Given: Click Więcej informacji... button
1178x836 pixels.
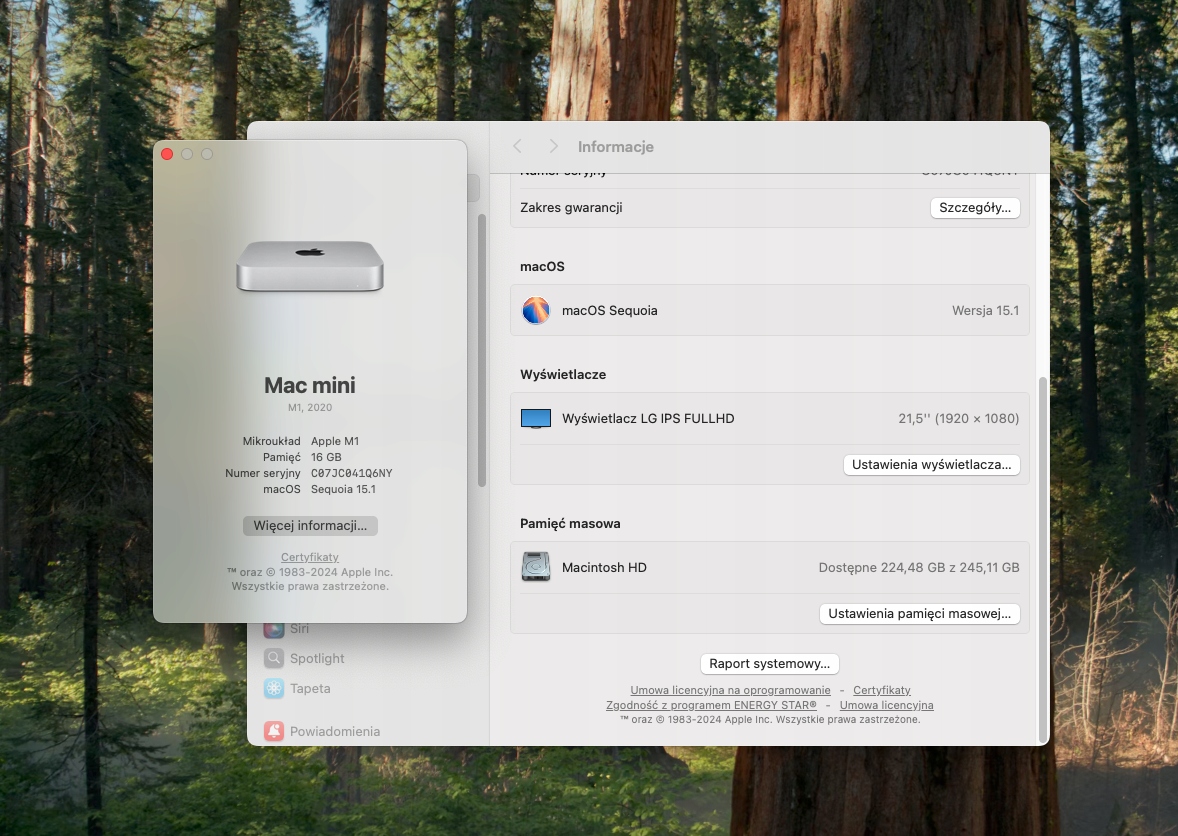Looking at the screenshot, I should [310, 525].
